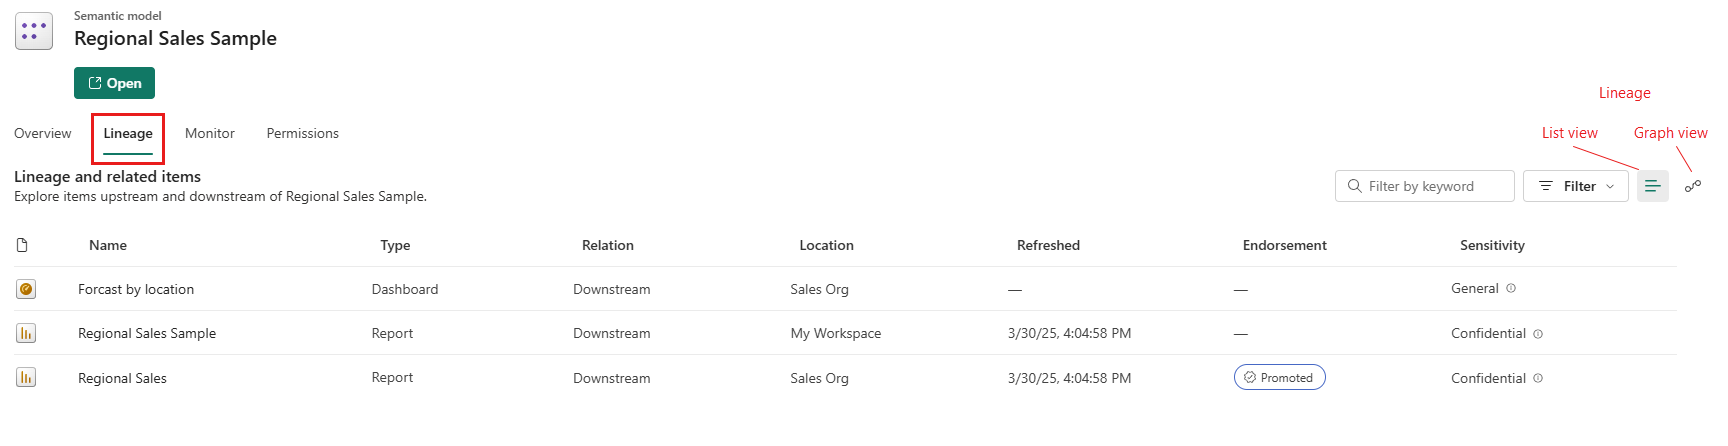
Task: Click info icon for Regional Sales sensitivity
Action: click(1538, 378)
